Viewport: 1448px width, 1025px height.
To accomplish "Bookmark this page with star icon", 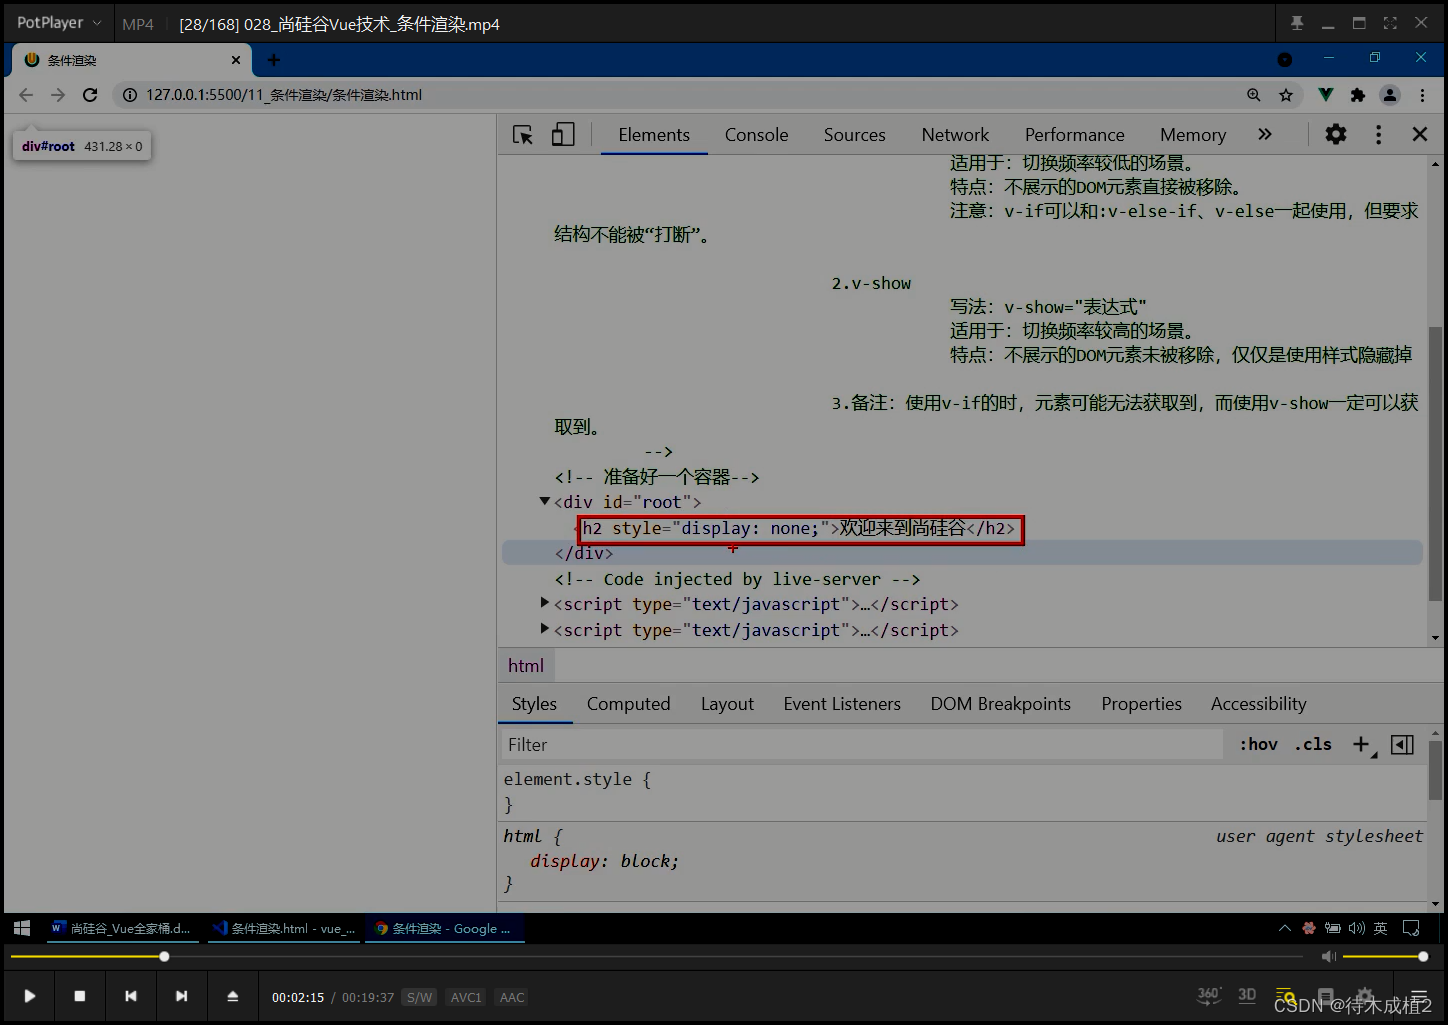I will [1286, 95].
